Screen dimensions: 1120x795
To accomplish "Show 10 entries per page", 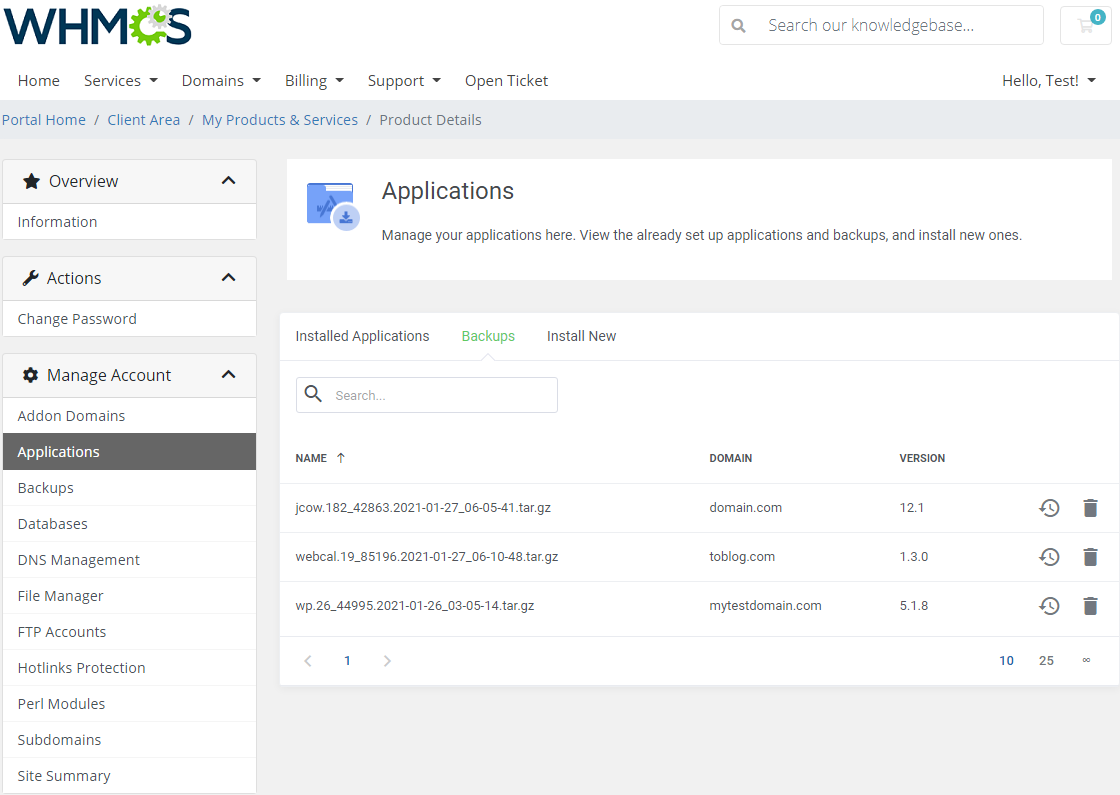I will click(x=1006, y=661).
